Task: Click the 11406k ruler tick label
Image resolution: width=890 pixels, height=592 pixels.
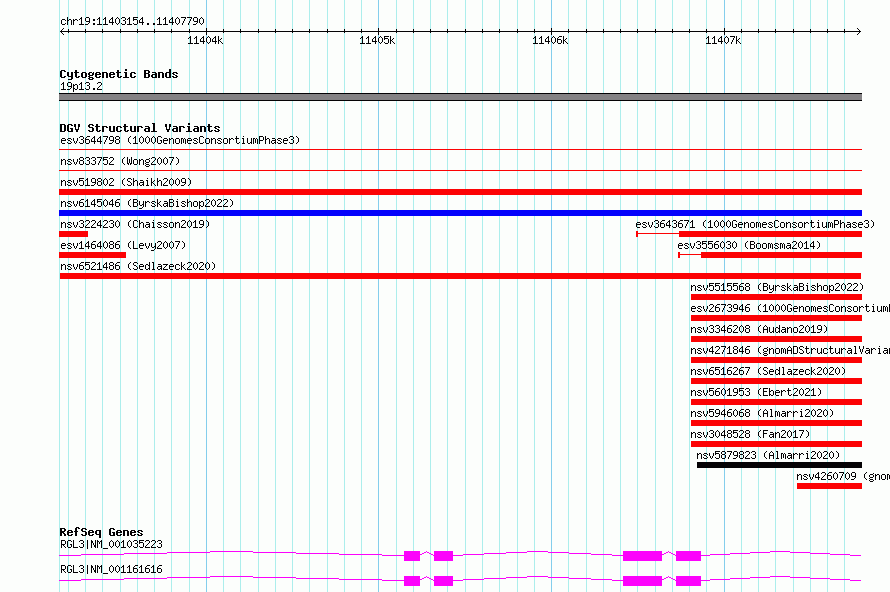Action: click(549, 40)
